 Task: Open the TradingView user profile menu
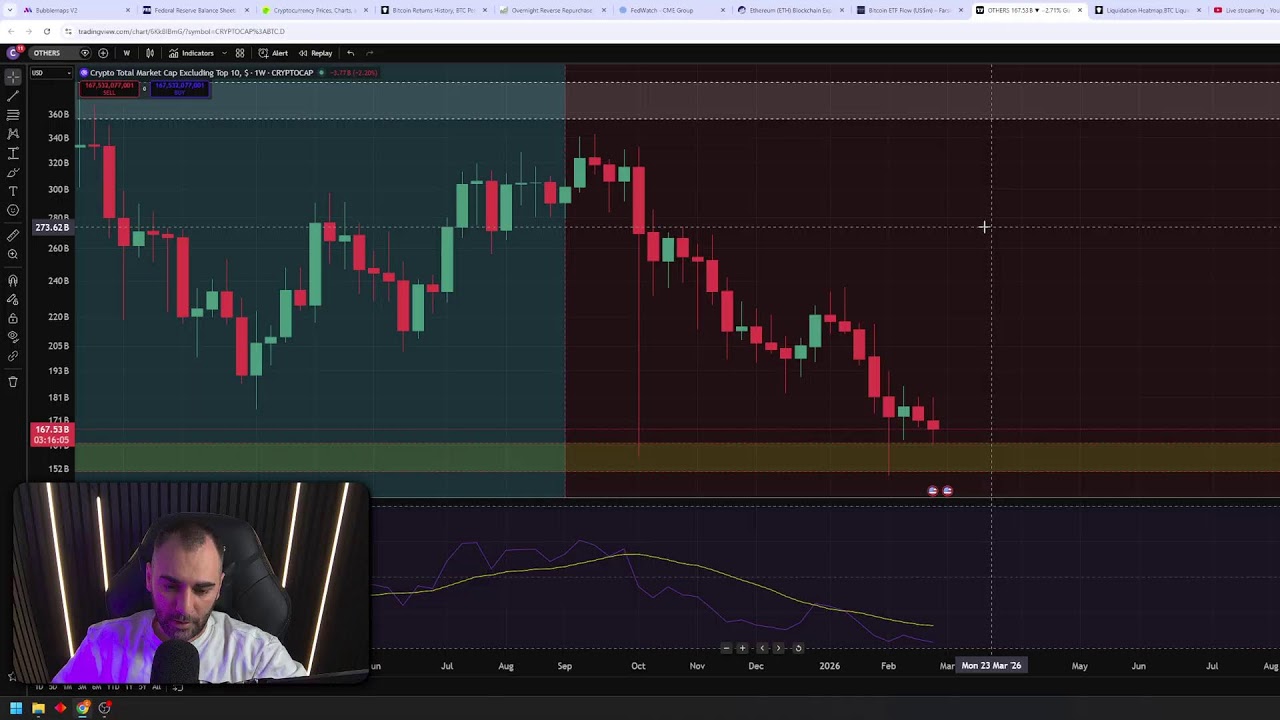tap(14, 52)
